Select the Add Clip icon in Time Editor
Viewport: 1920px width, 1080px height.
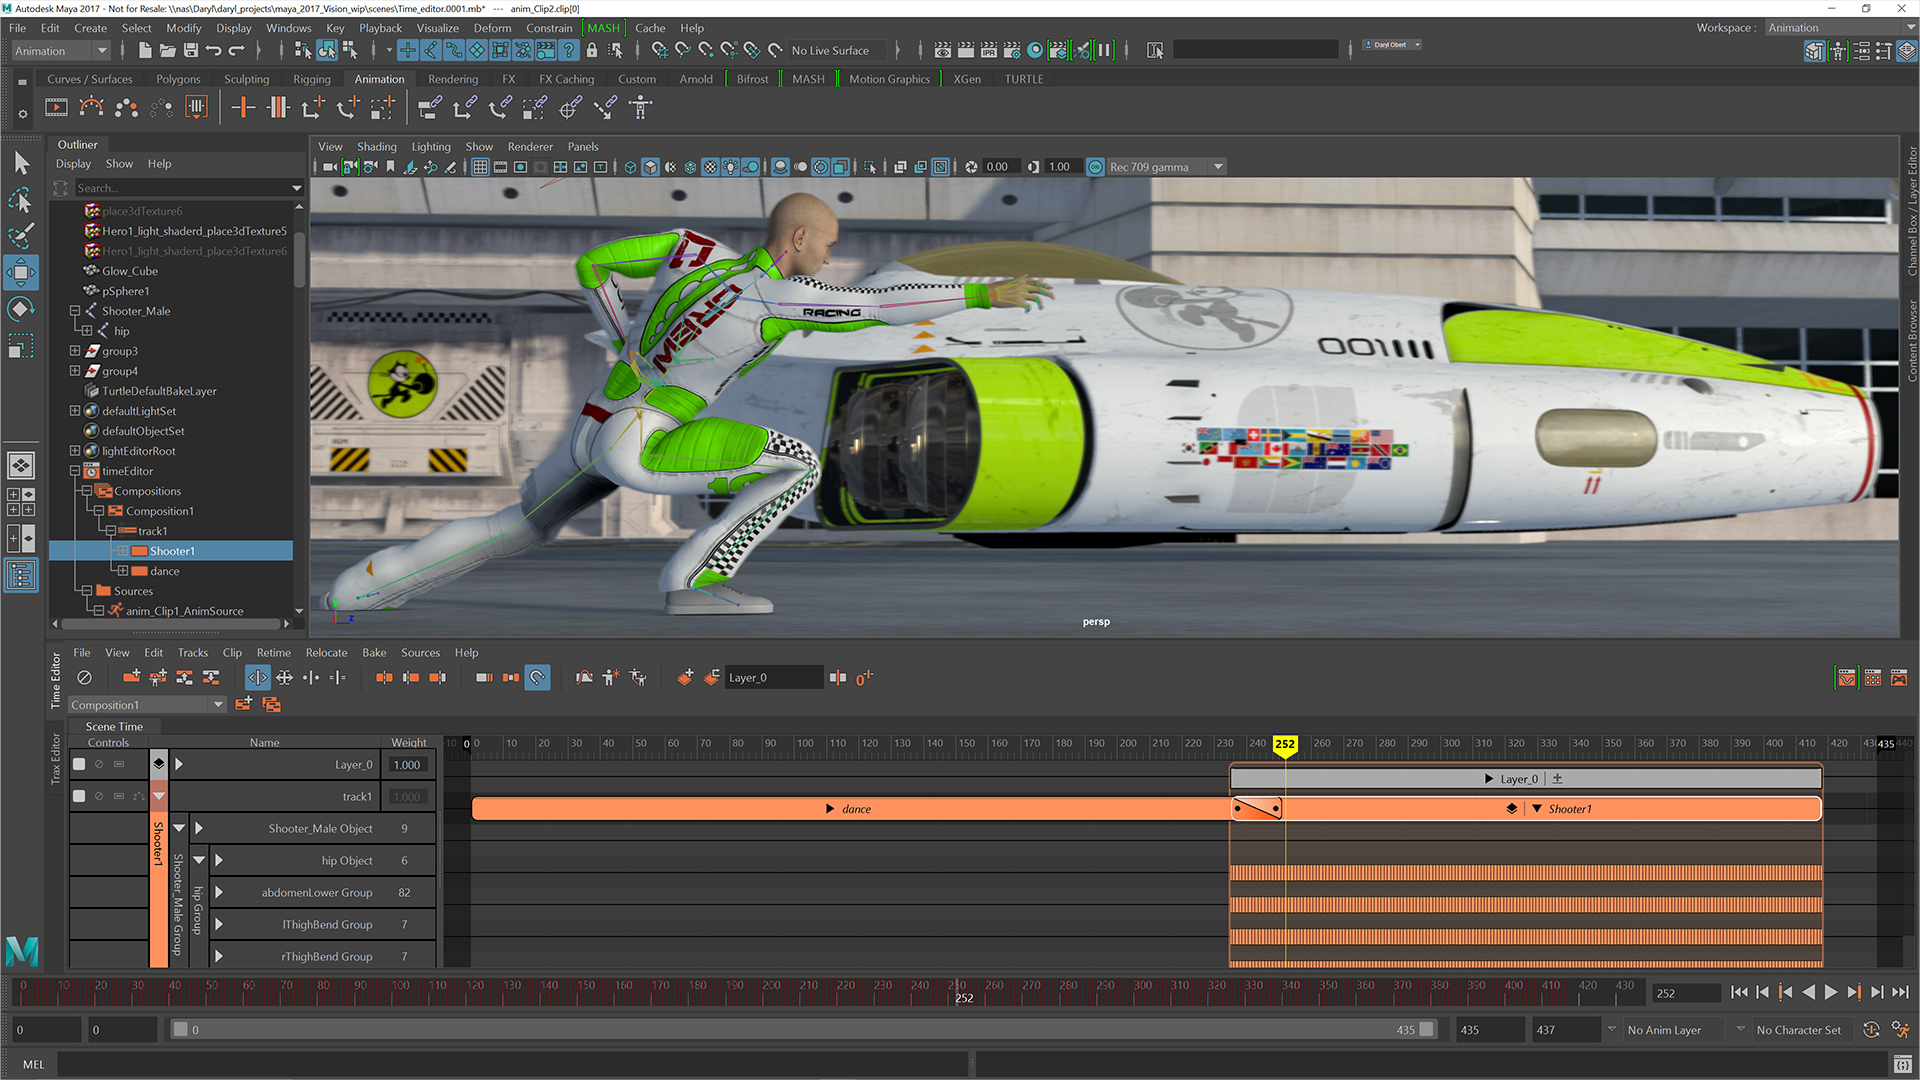[129, 676]
